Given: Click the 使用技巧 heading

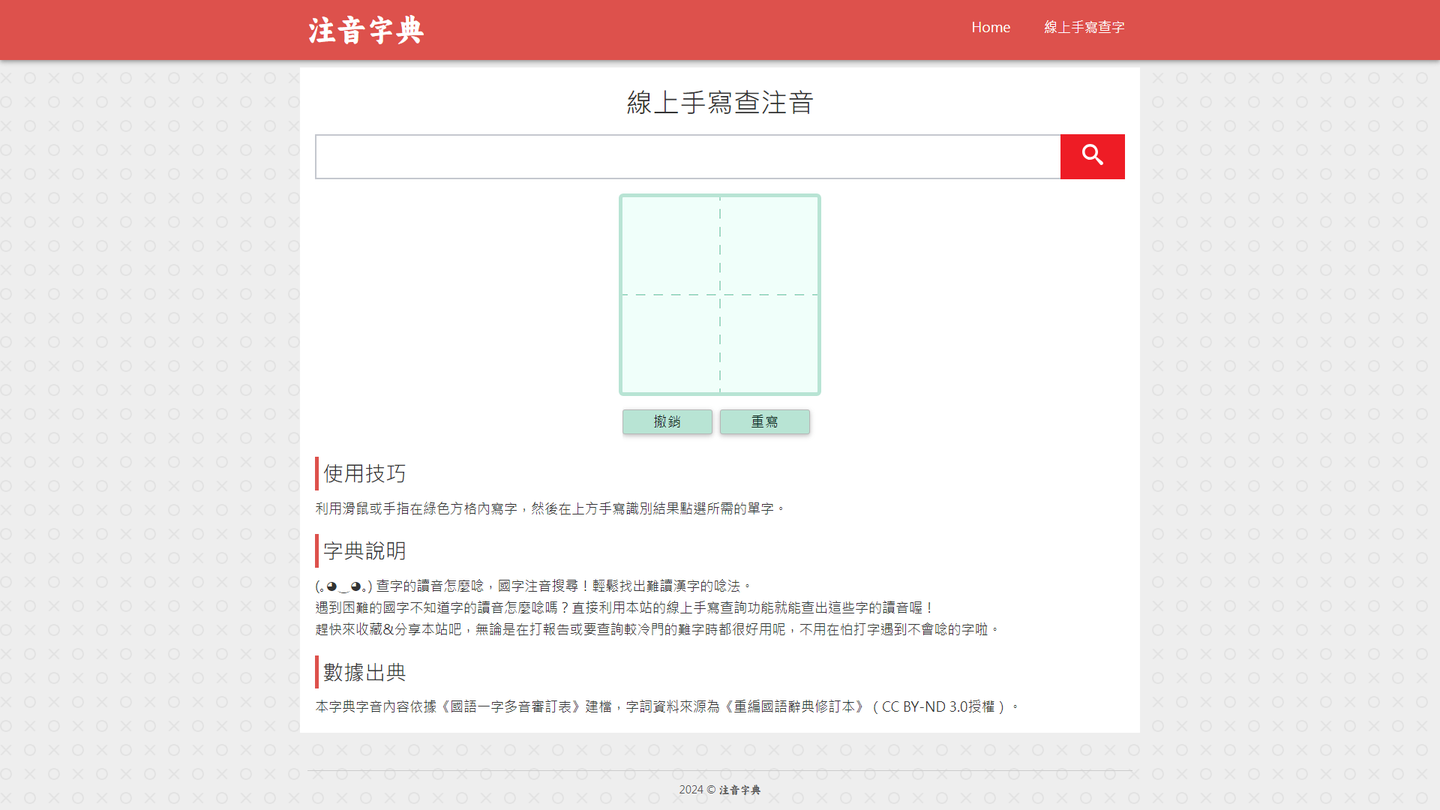Looking at the screenshot, I should click(x=364, y=473).
